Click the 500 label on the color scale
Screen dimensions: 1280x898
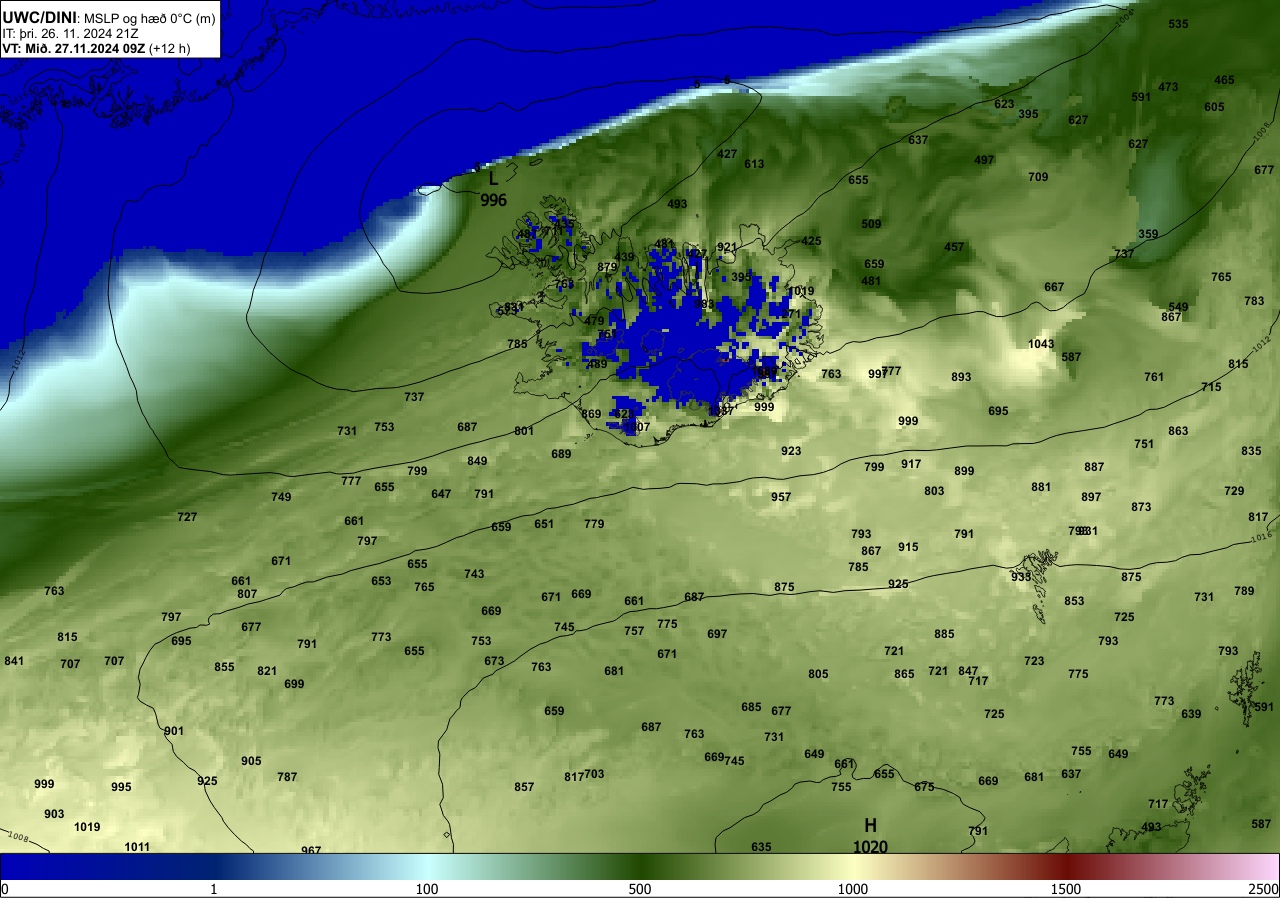pos(640,889)
